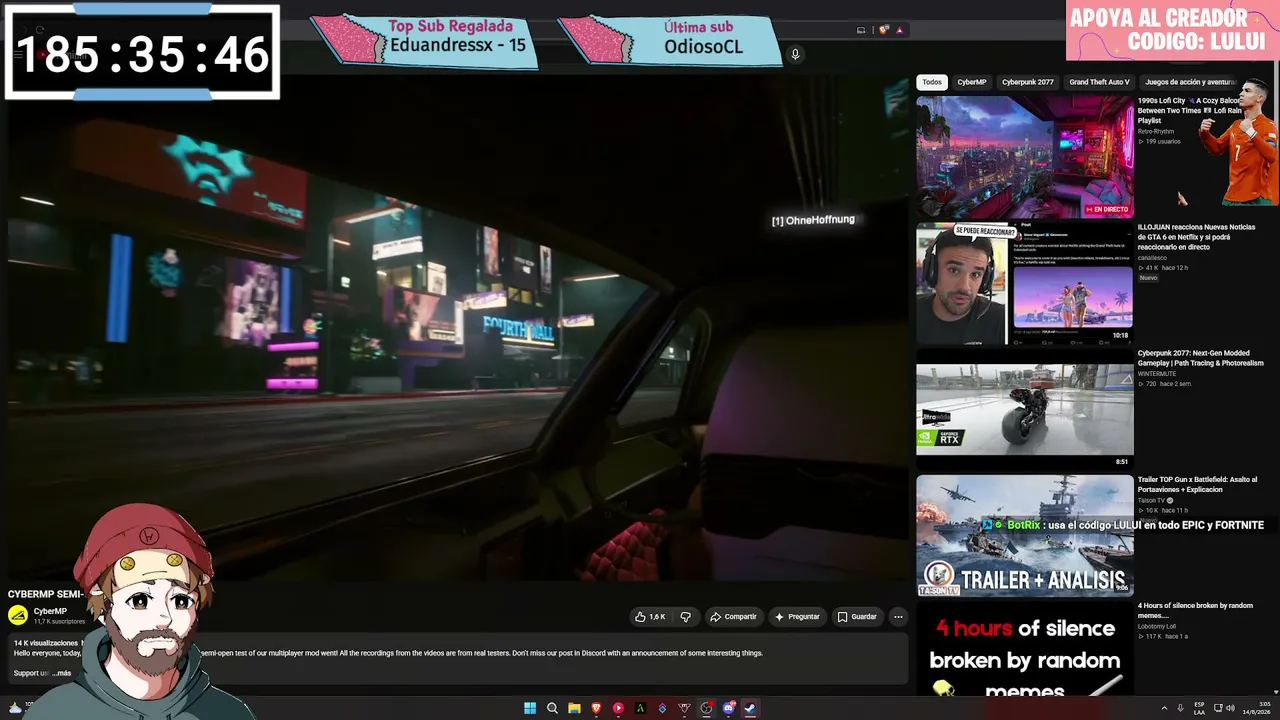1280x720 pixels.
Task: Select the CyberMP filter chip
Action: pos(972,82)
